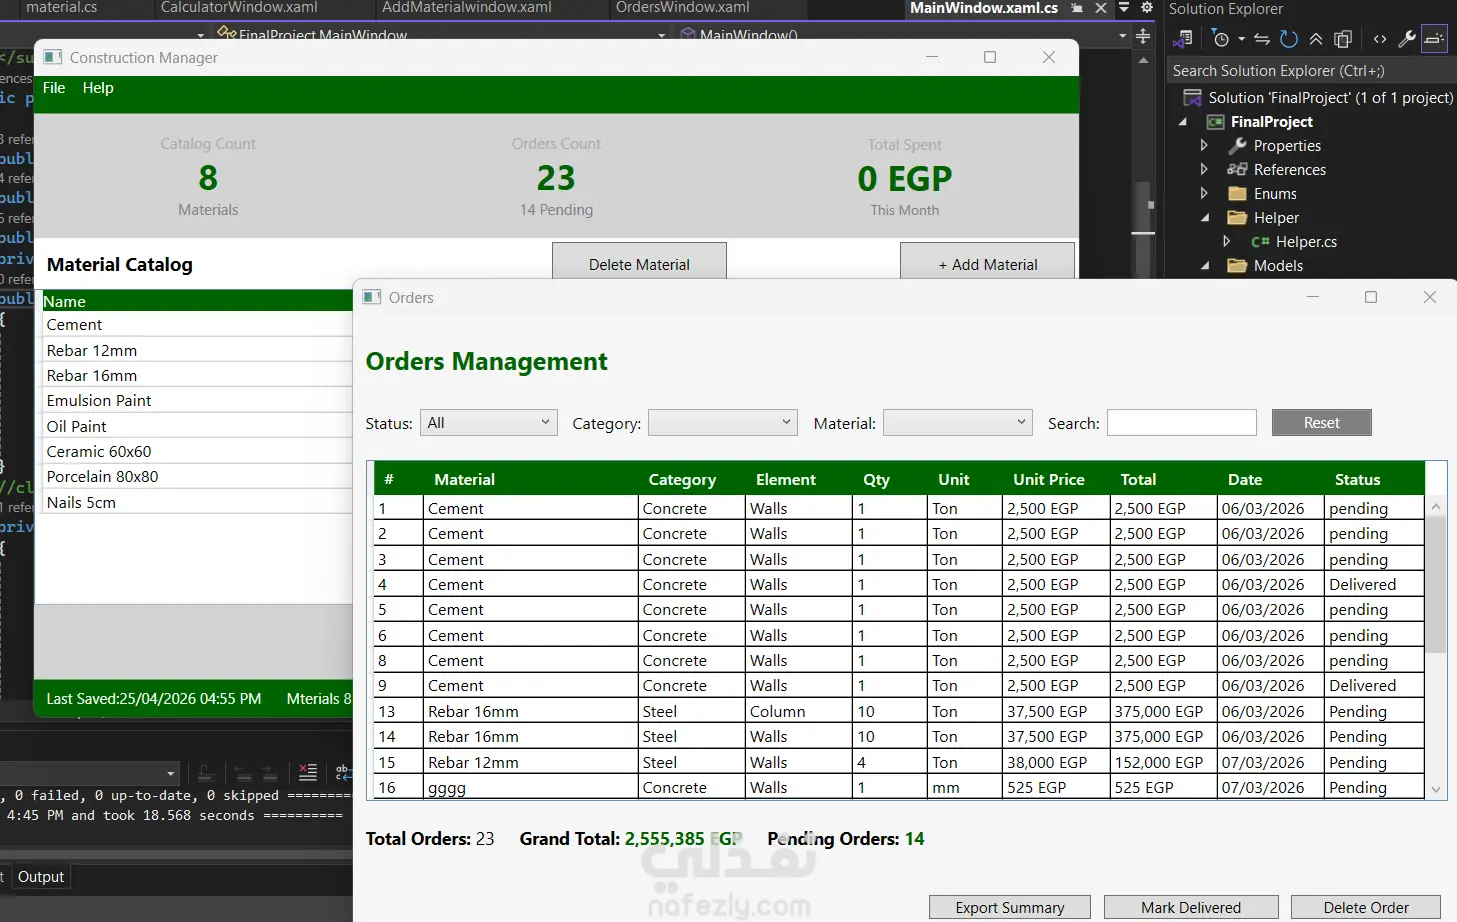Toggle the Preview Selected Items icon
This screenshot has width=1457, height=922.
coord(1434,39)
